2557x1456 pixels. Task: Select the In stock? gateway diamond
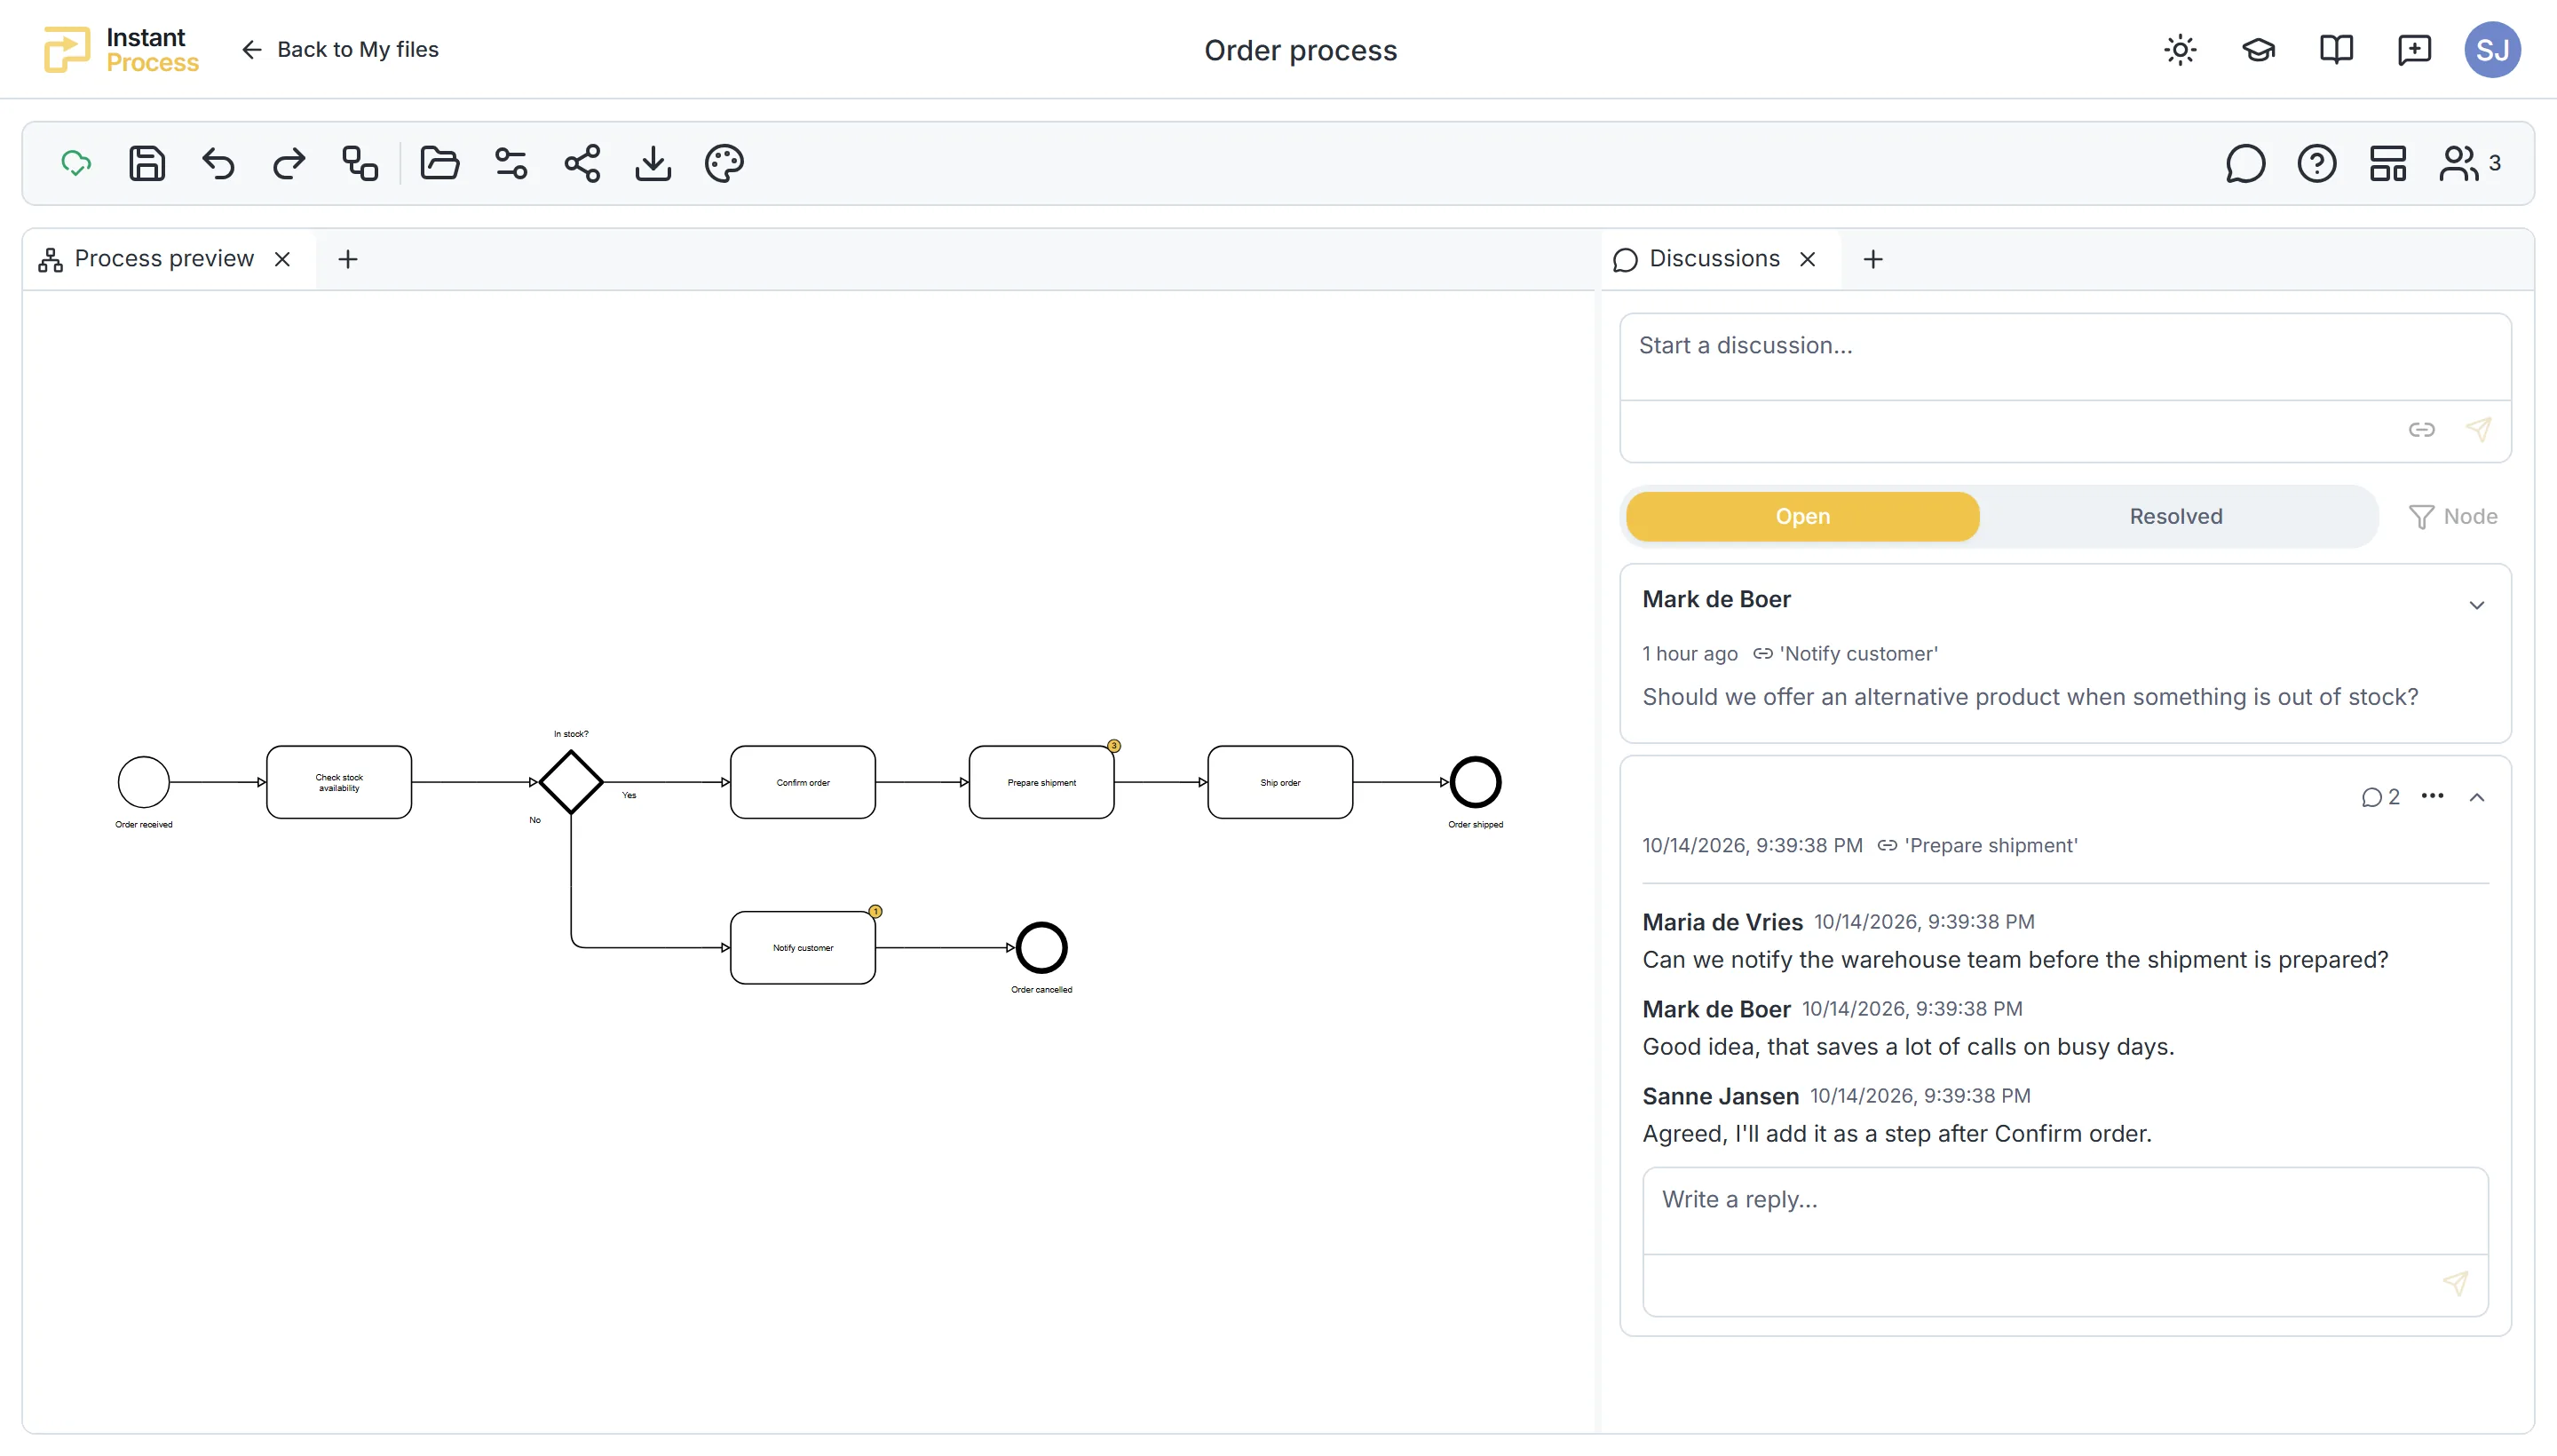pos(571,782)
